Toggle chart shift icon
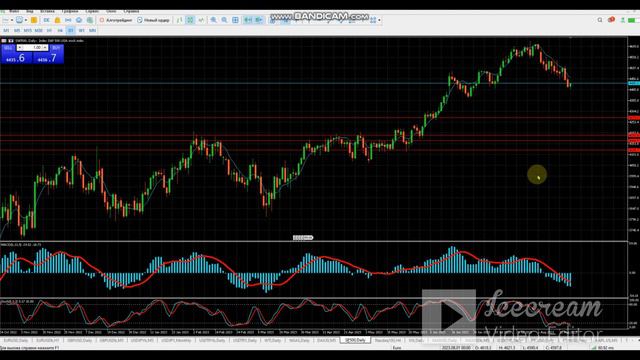Image resolution: width=640 pixels, height=360 pixels. (x=259, y=20)
